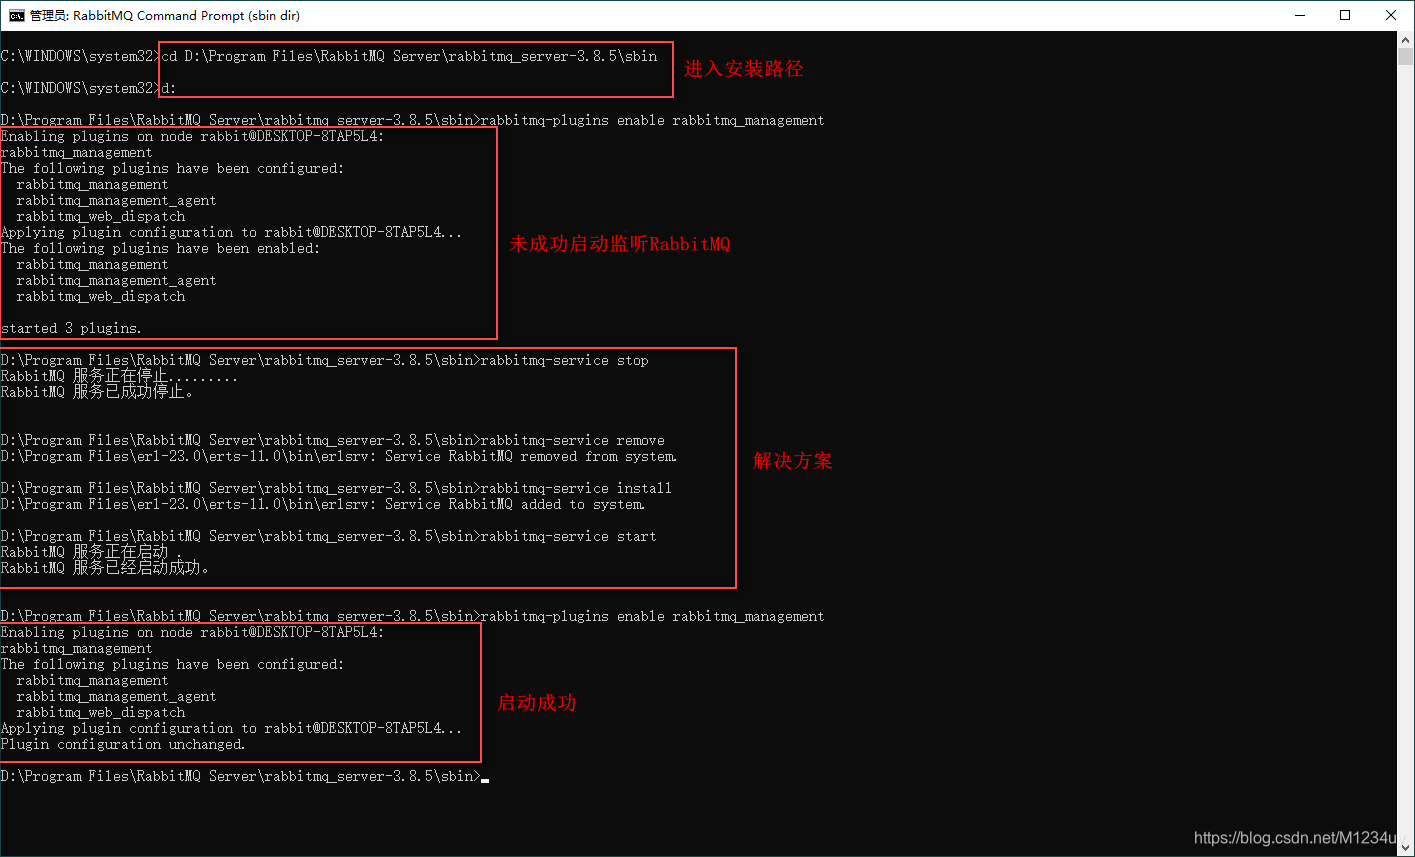Click the 'RabbitMQ 服务正在停止' line
Viewport: 1415px width, 857px height.
coord(119,376)
